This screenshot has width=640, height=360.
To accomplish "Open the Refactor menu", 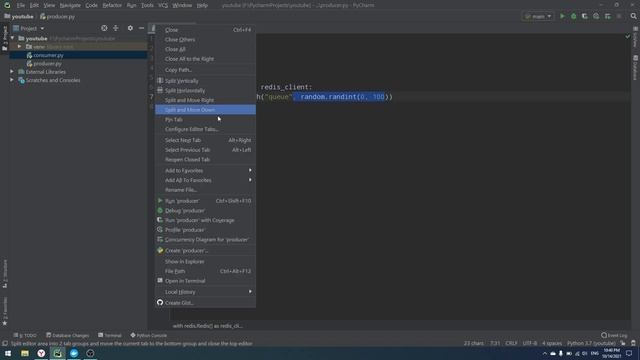I will tap(112, 5).
